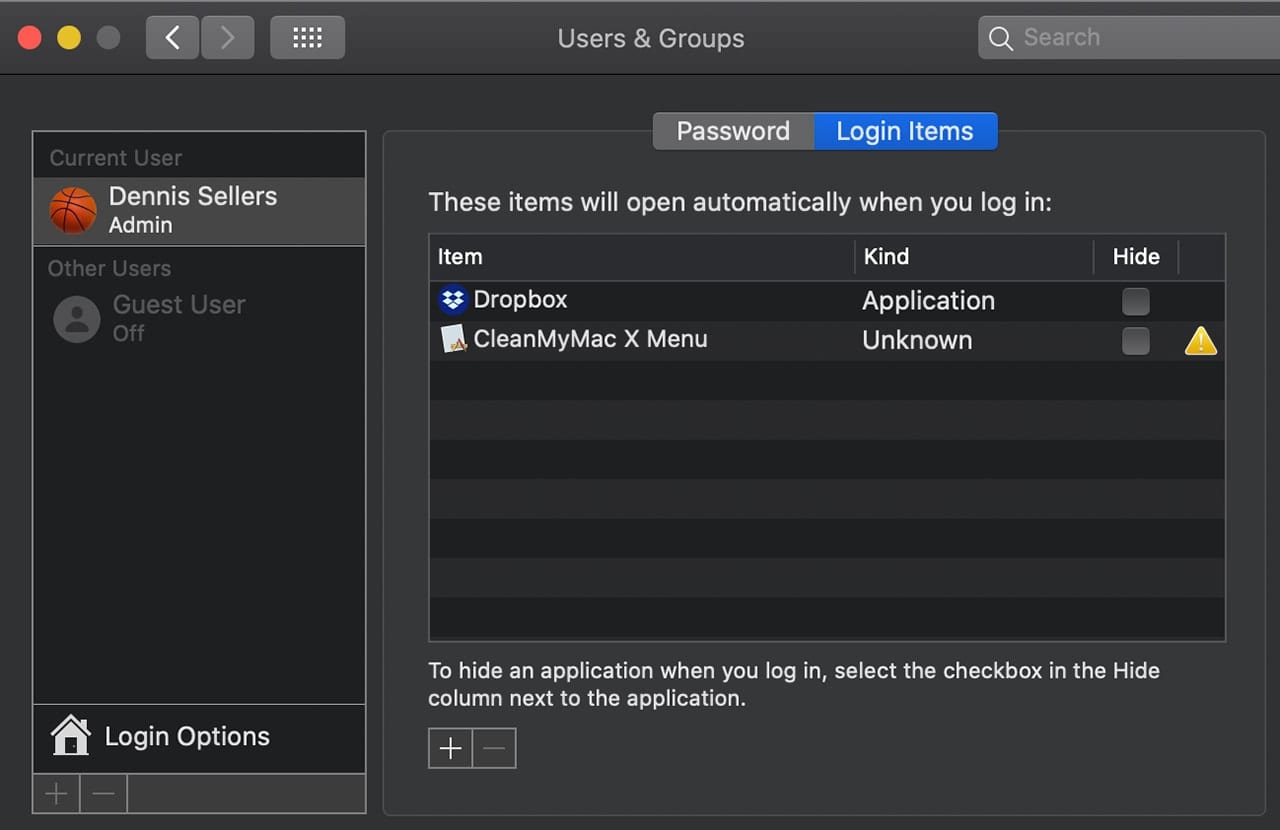Image resolution: width=1280 pixels, height=830 pixels.
Task: Select the Login Items tab
Action: (905, 131)
